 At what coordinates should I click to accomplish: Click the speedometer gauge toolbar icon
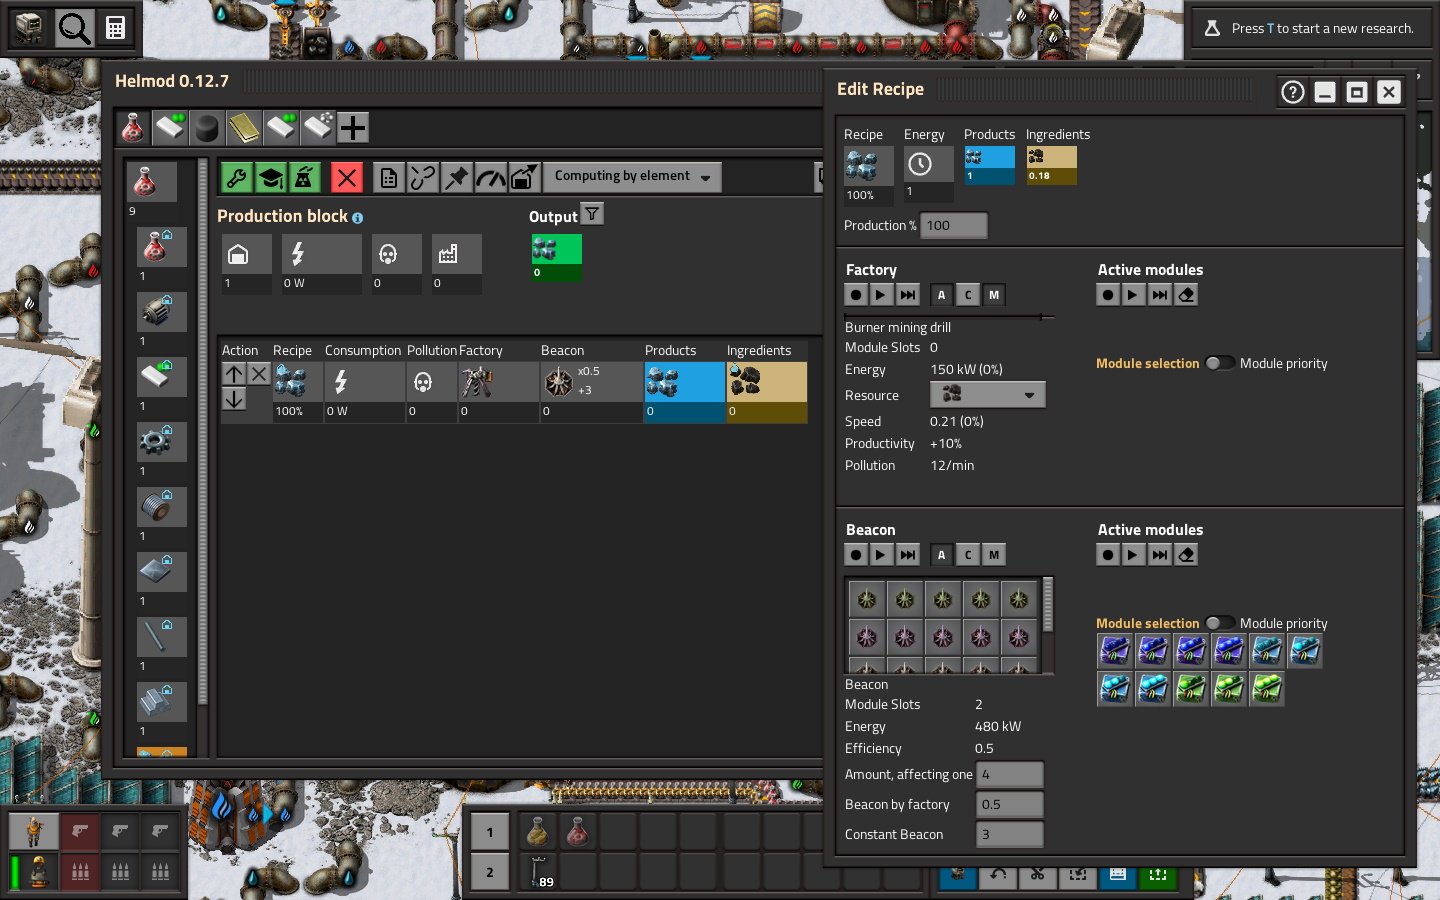pyautogui.click(x=490, y=178)
